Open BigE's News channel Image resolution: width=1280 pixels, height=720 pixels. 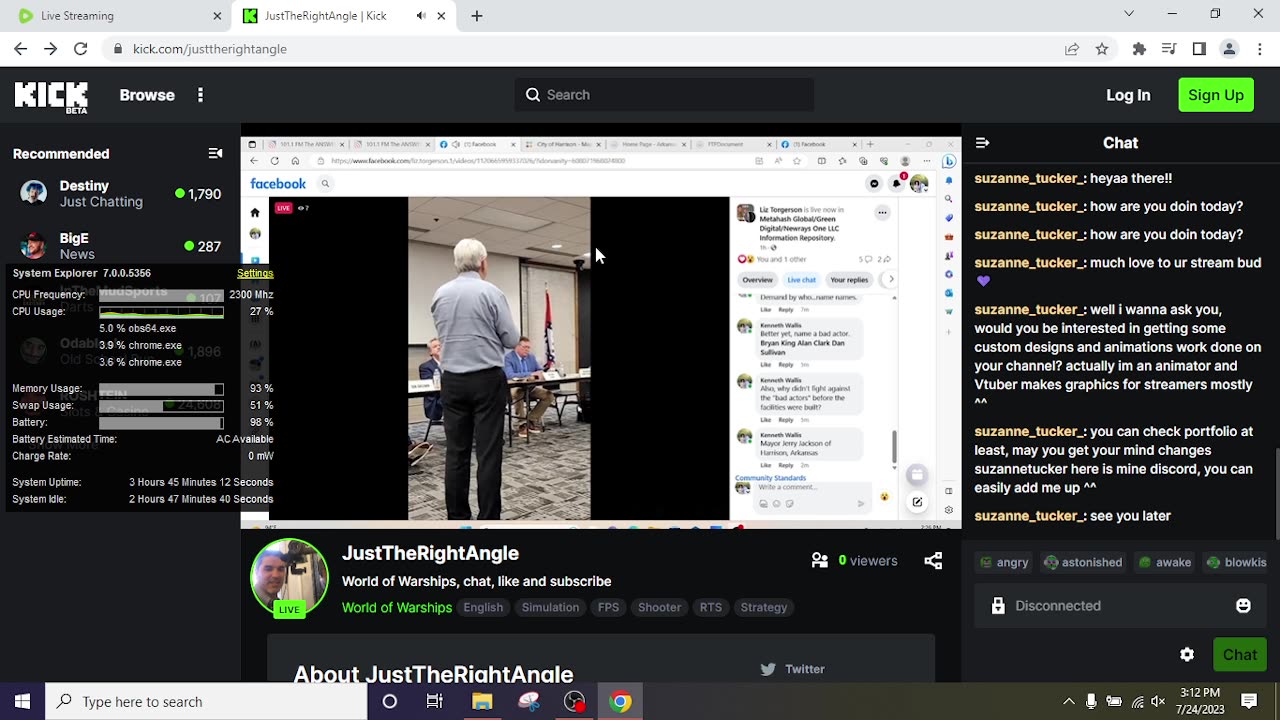coord(120,245)
